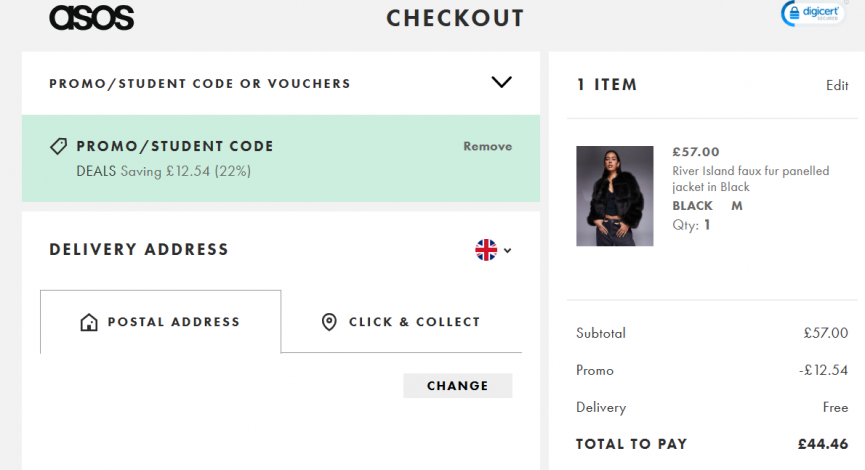Select the Postal Address tab label
865x470 pixels.
click(x=173, y=322)
